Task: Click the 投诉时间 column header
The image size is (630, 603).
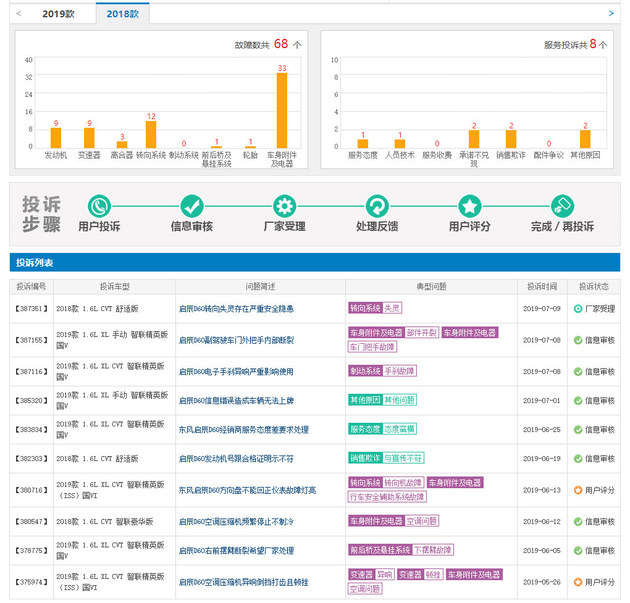Action: click(542, 285)
